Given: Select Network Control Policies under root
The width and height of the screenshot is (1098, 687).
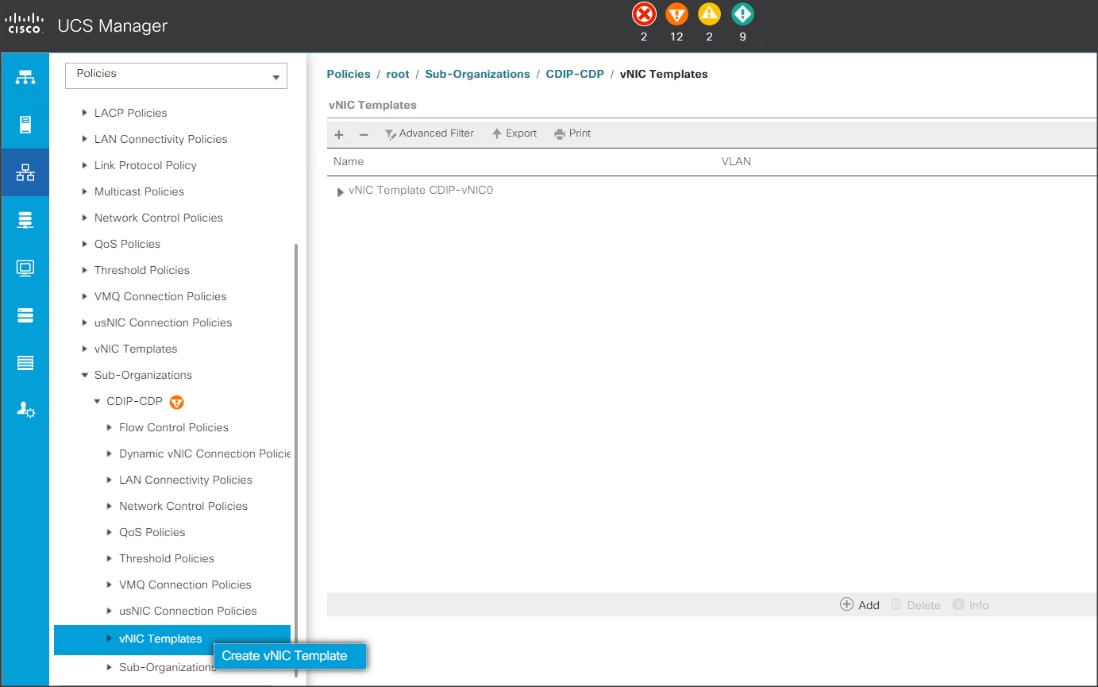Looking at the screenshot, I should pos(158,218).
